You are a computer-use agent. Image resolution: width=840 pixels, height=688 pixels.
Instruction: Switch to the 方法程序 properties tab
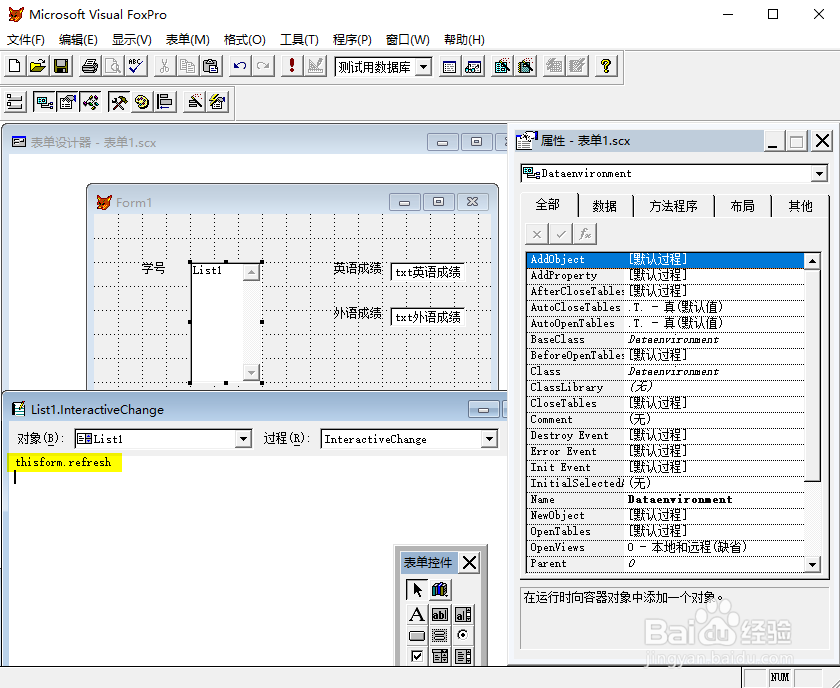(x=673, y=206)
